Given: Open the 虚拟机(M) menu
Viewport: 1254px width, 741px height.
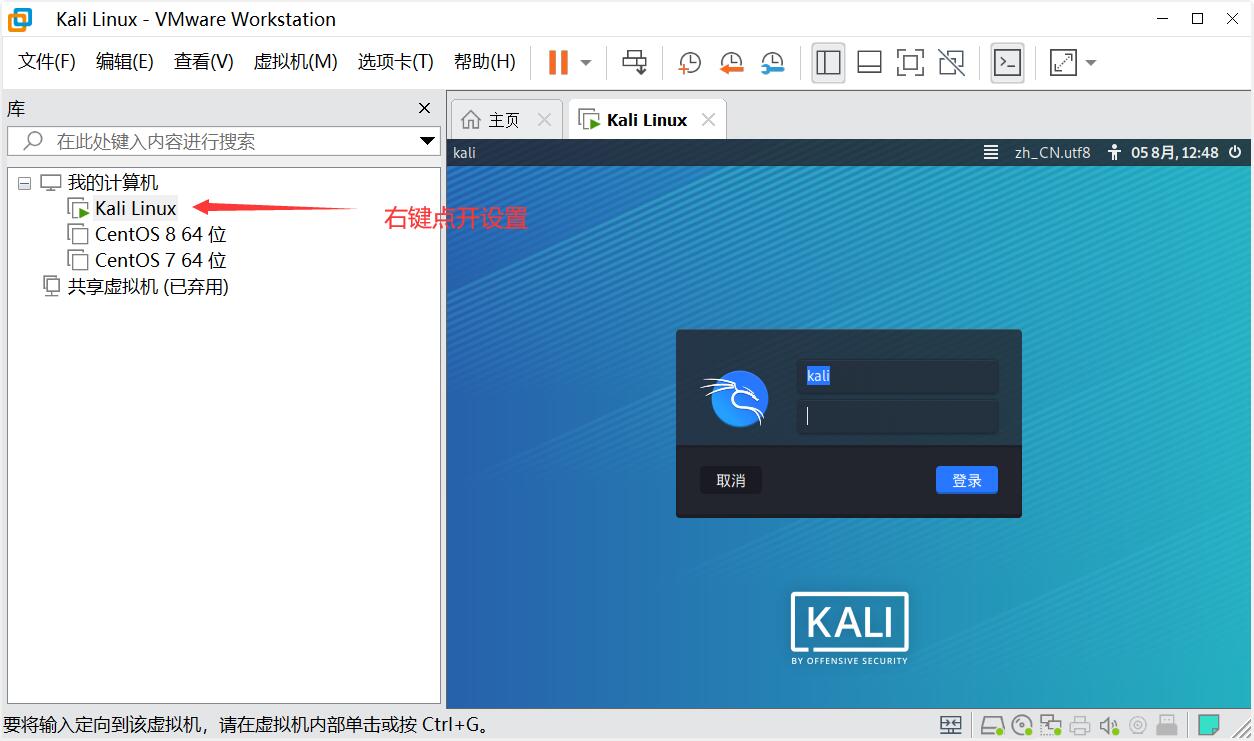Looking at the screenshot, I should click(295, 61).
